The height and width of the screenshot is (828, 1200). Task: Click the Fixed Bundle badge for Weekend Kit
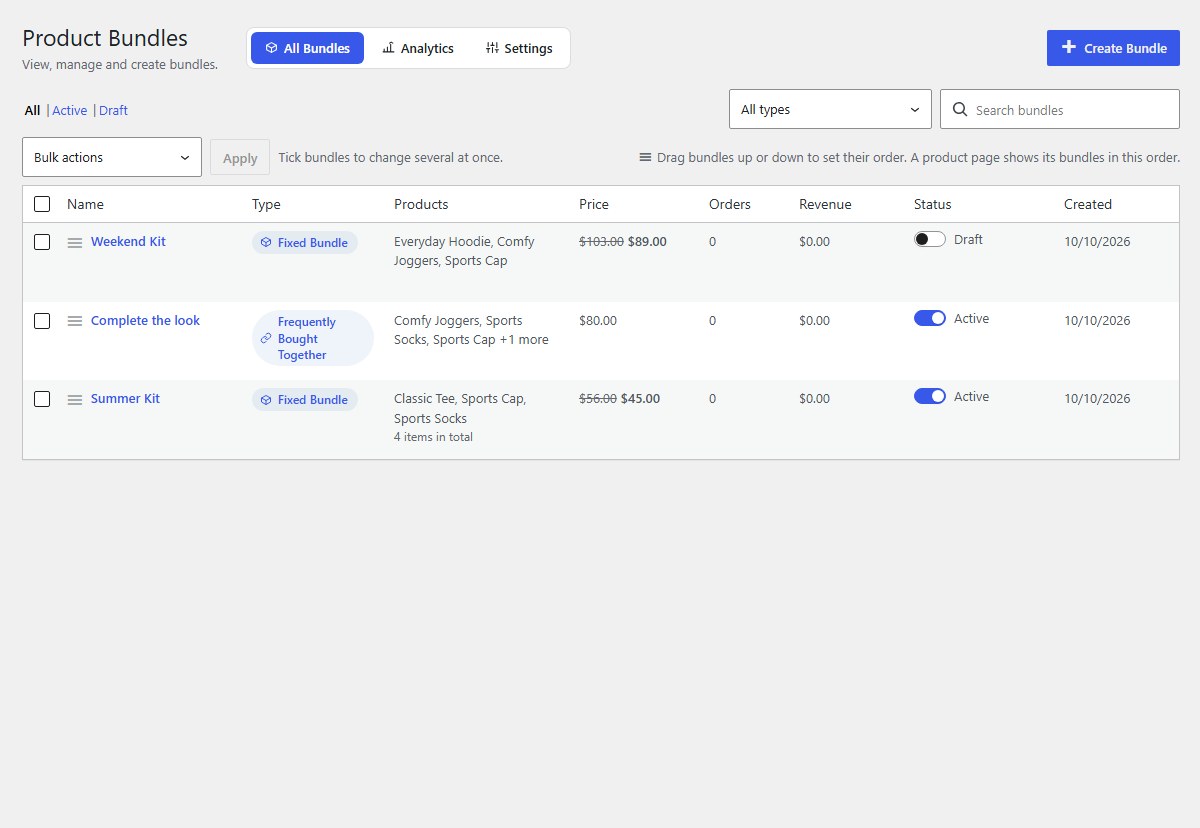[305, 243]
